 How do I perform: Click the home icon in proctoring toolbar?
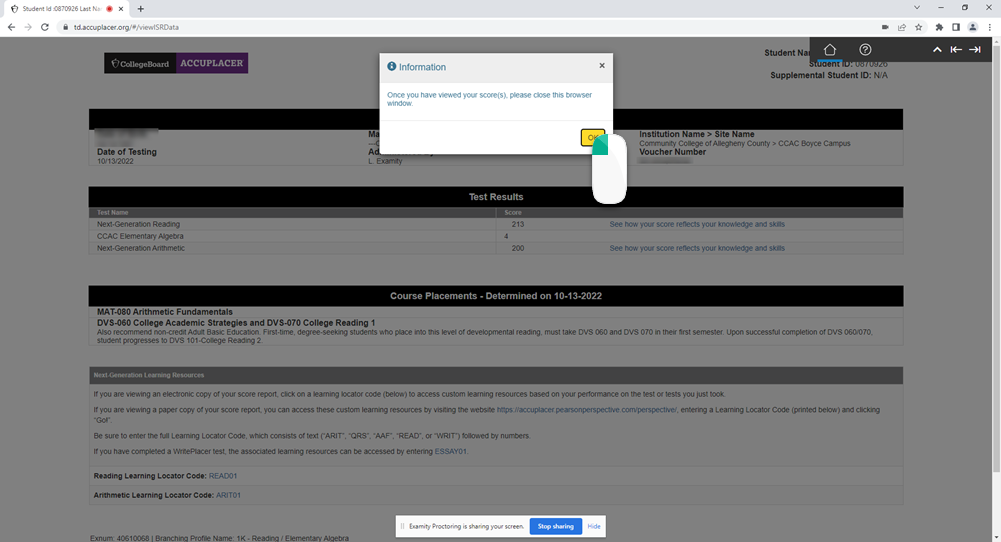point(829,49)
